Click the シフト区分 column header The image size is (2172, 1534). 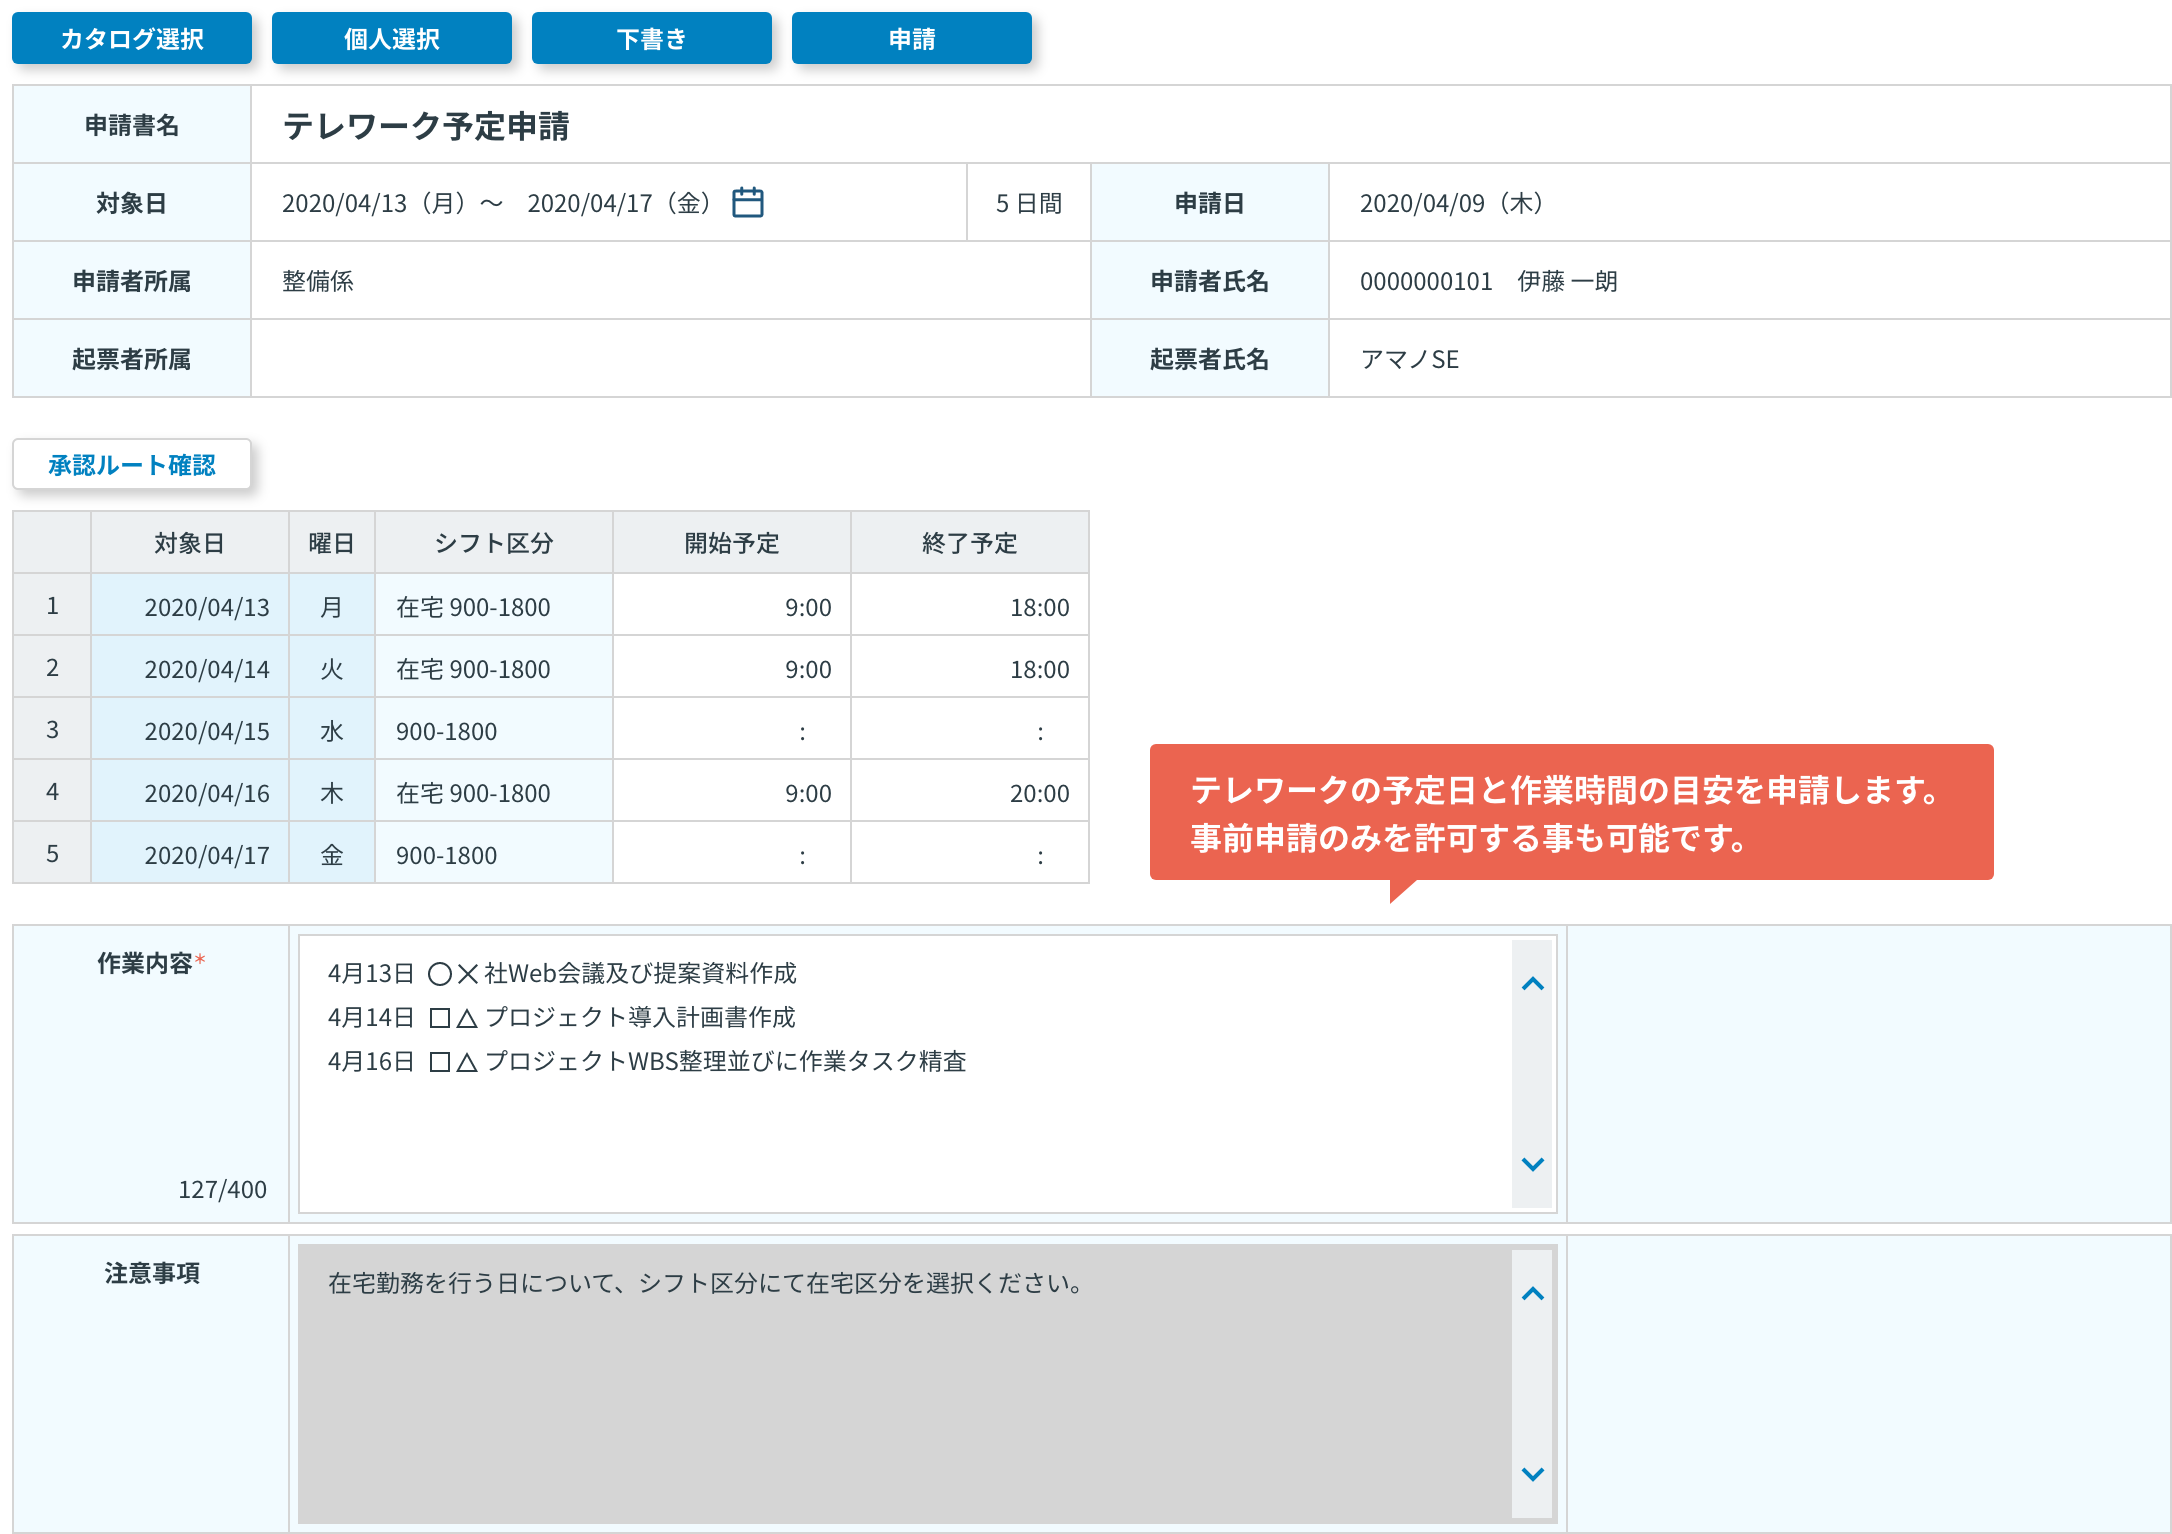494,543
